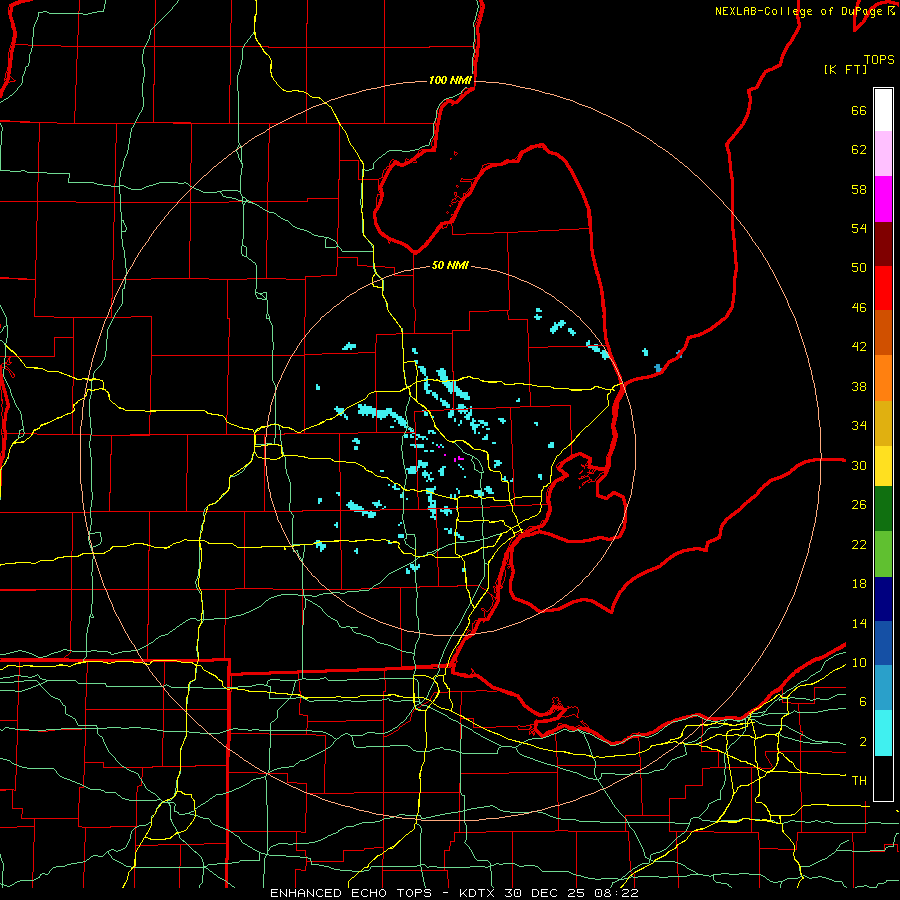Click the '50 NMI' range ring label
This screenshot has width=900, height=900.
[451, 265]
